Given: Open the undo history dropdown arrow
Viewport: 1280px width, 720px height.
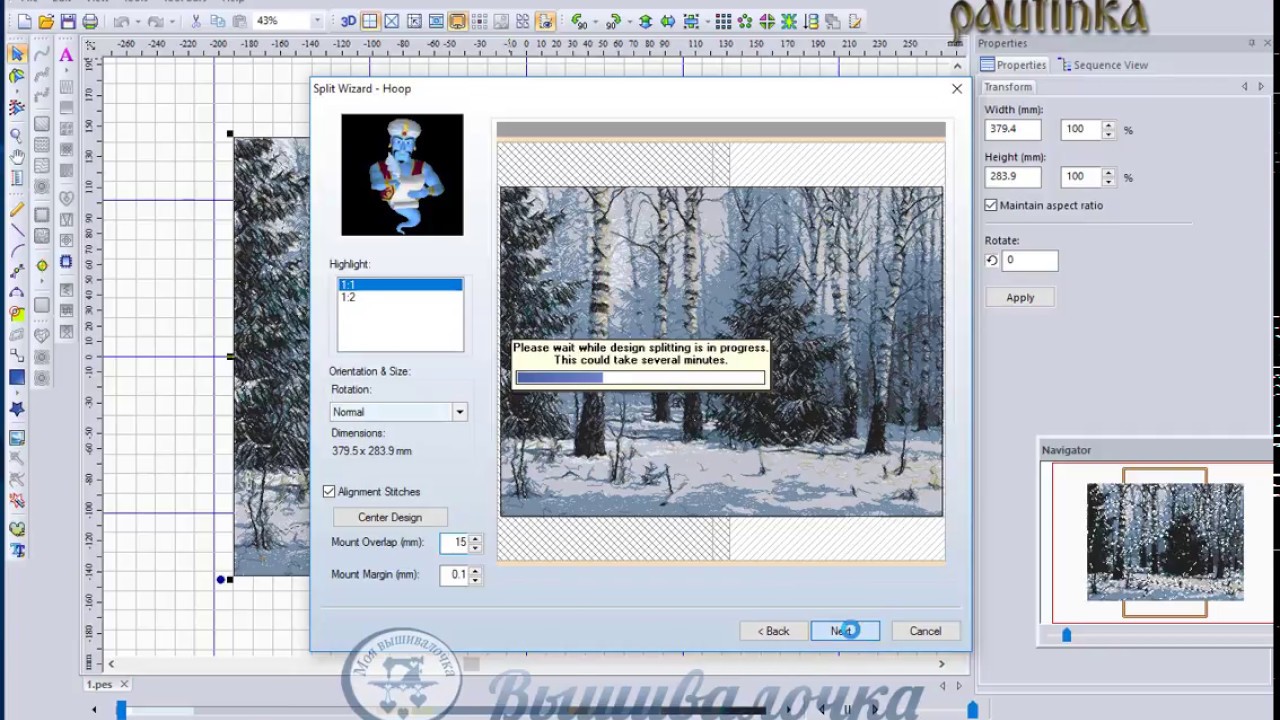Looking at the screenshot, I should [136, 21].
